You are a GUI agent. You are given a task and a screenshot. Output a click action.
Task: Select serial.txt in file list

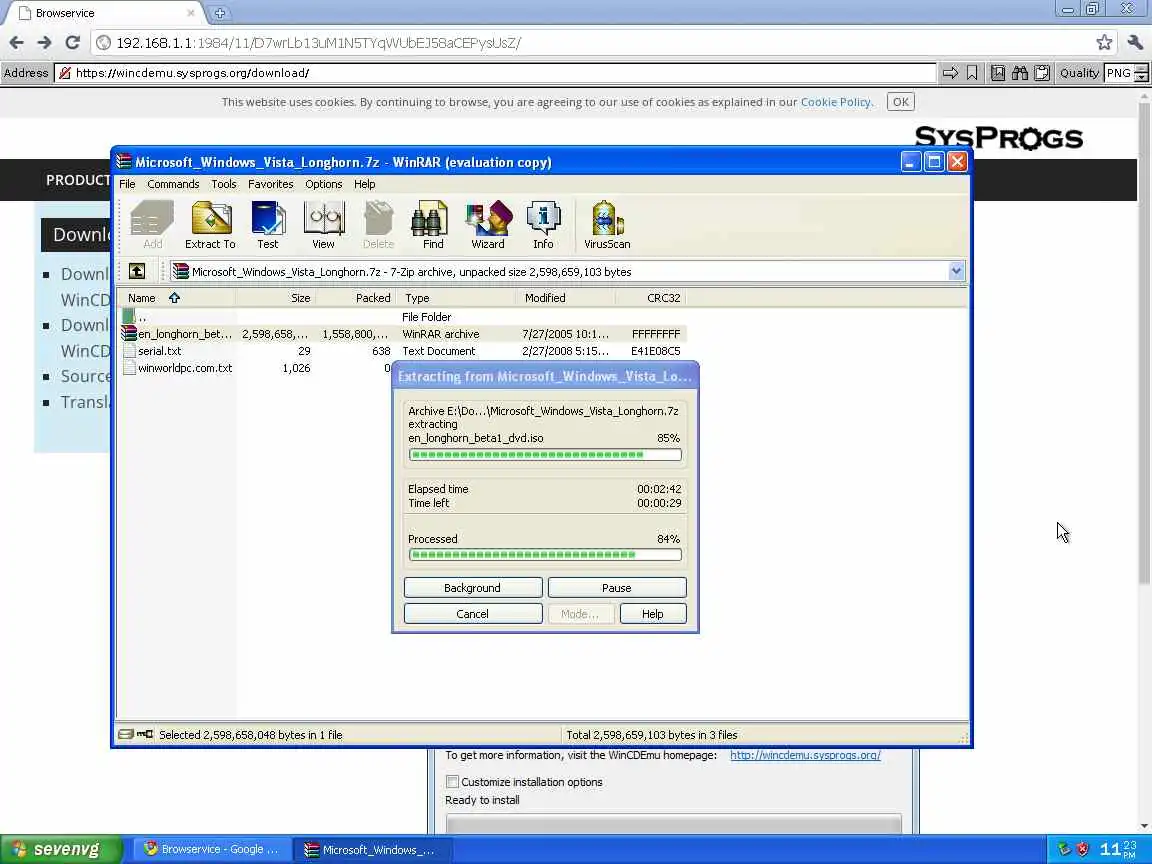403,351
